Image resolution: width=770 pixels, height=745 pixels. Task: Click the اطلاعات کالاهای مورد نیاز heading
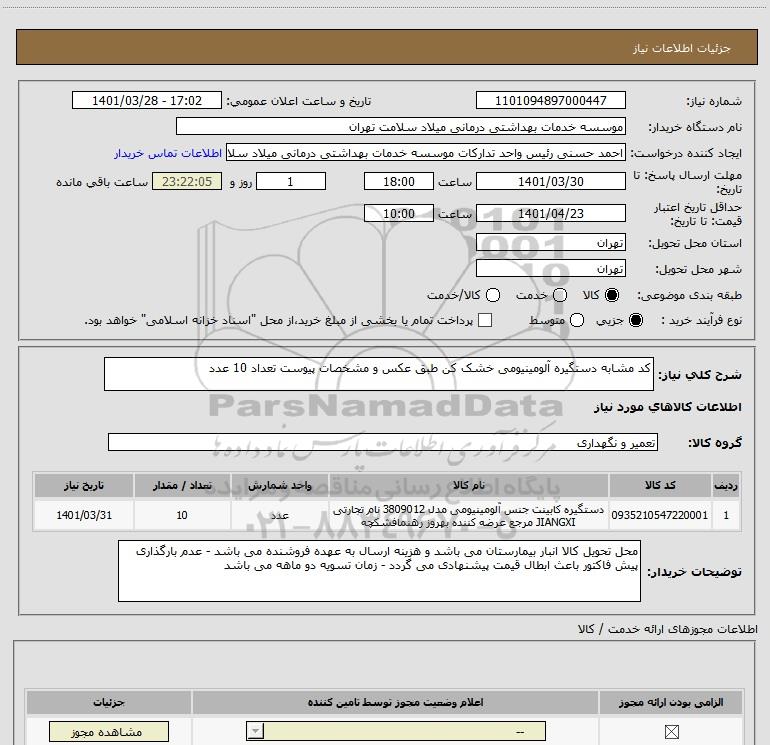(x=668, y=407)
